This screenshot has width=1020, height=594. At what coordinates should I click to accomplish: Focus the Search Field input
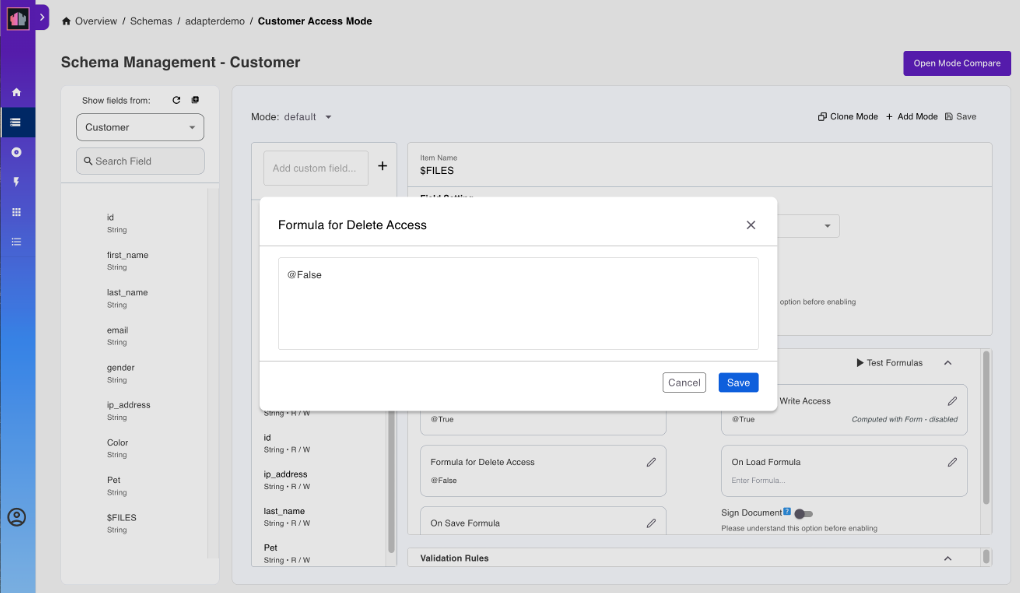(140, 161)
